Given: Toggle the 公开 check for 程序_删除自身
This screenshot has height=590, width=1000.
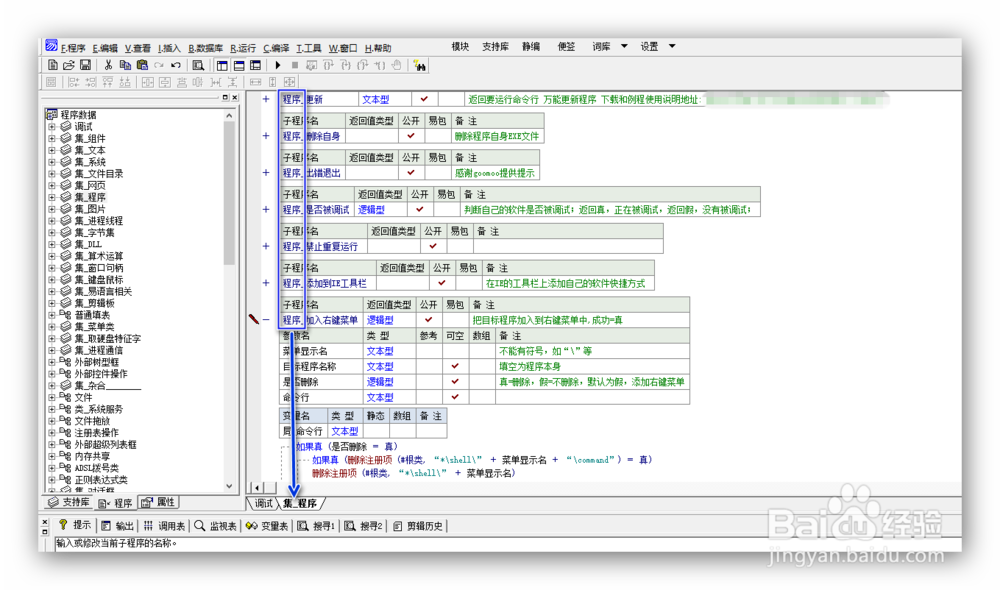Looking at the screenshot, I should [x=411, y=136].
